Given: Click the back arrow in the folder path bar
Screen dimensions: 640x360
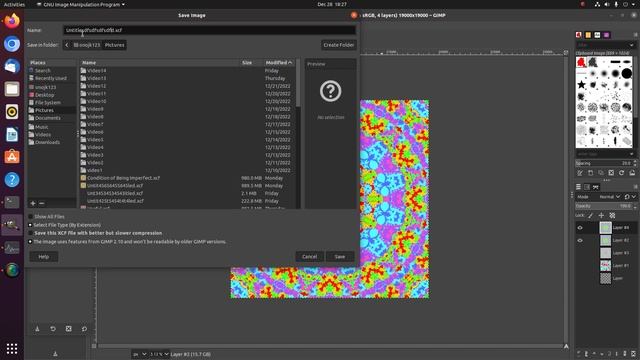Looking at the screenshot, I should pos(67,45).
